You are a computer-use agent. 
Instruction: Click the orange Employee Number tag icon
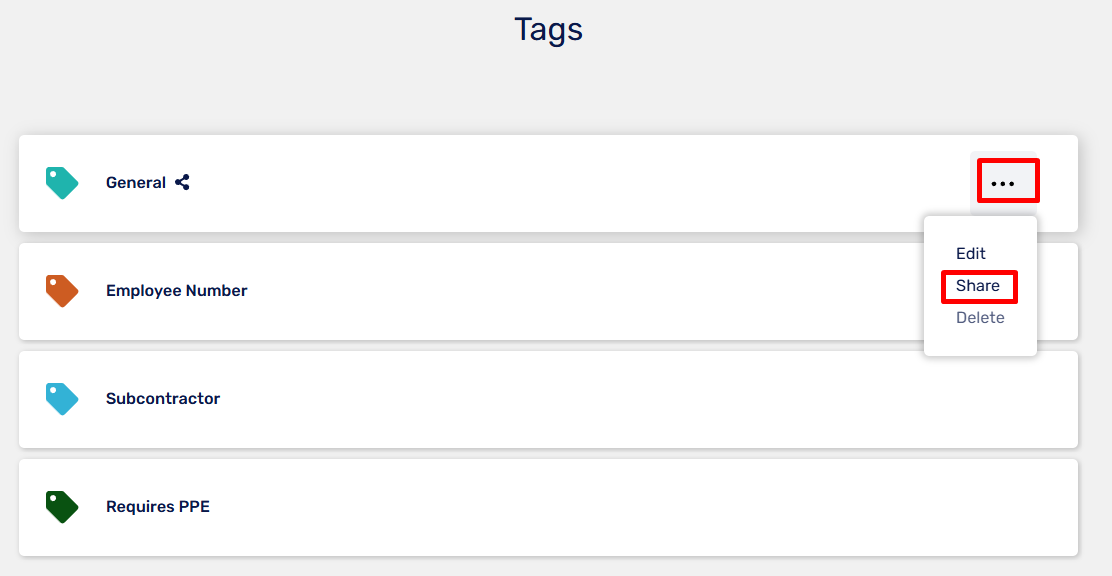tap(62, 291)
